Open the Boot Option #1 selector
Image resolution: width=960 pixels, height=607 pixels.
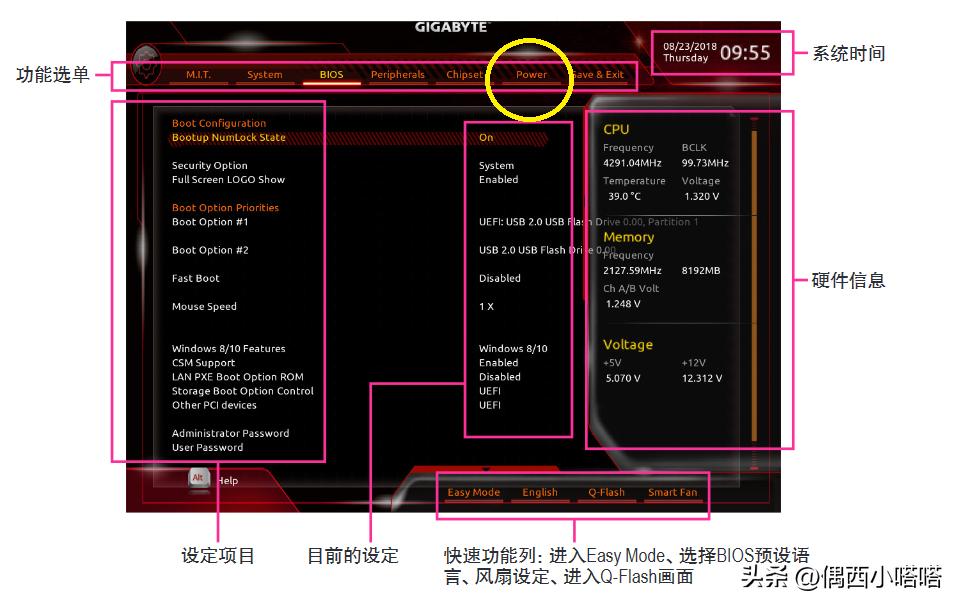[x=206, y=221]
